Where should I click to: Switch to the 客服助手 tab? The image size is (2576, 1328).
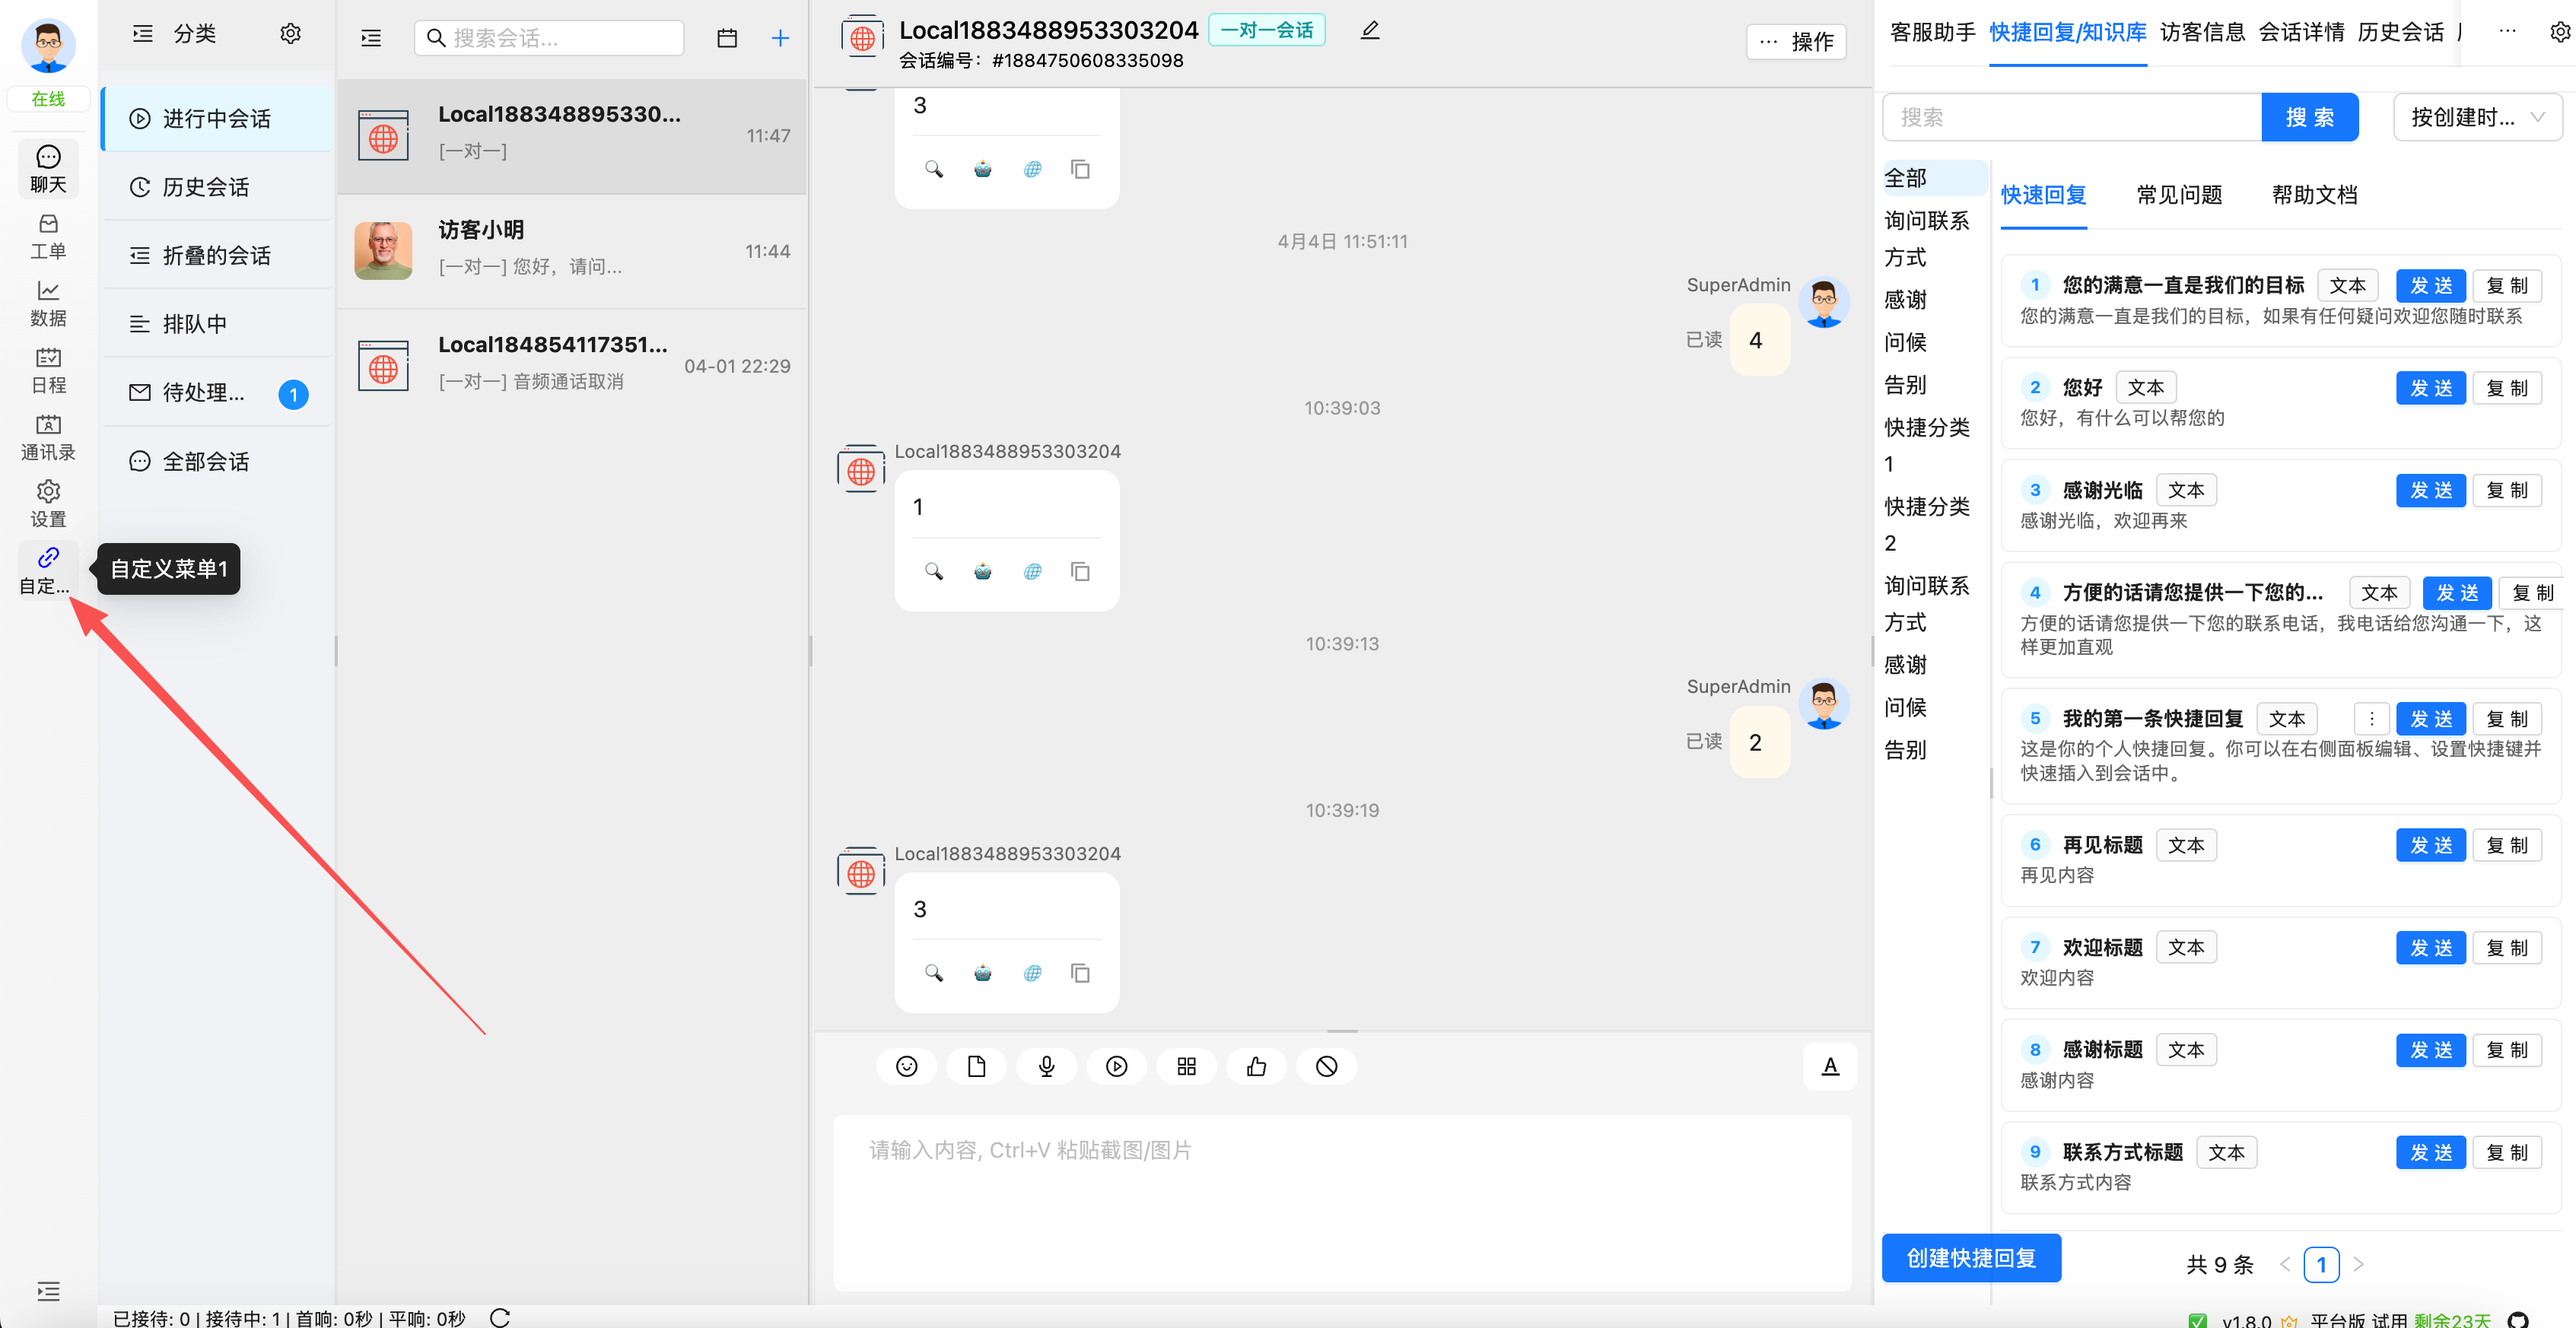(x=1932, y=33)
